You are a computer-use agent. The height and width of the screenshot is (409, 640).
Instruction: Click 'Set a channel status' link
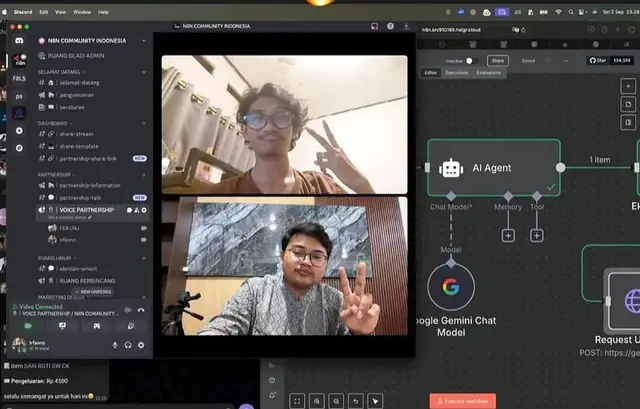coord(69,218)
